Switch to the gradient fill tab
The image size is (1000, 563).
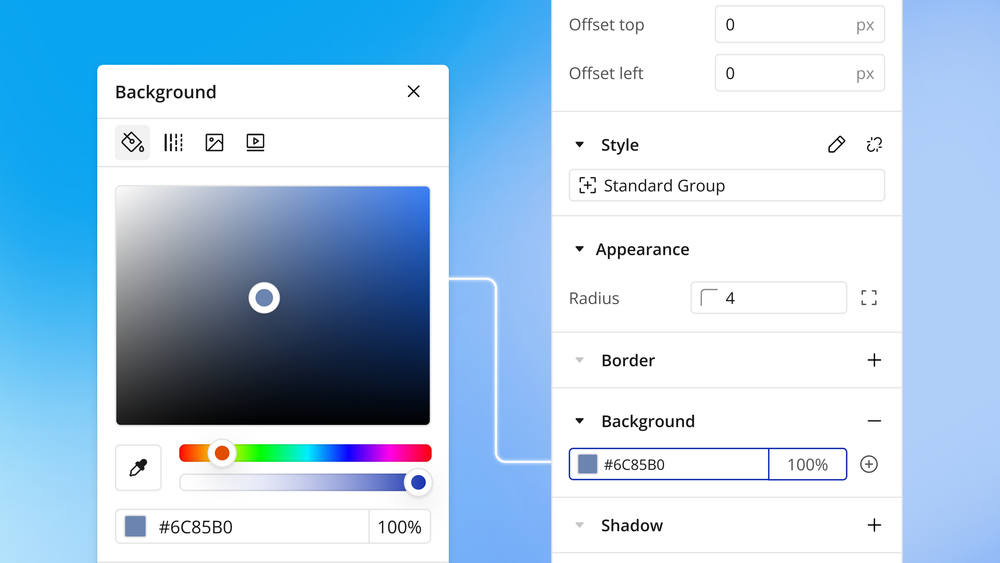click(173, 142)
